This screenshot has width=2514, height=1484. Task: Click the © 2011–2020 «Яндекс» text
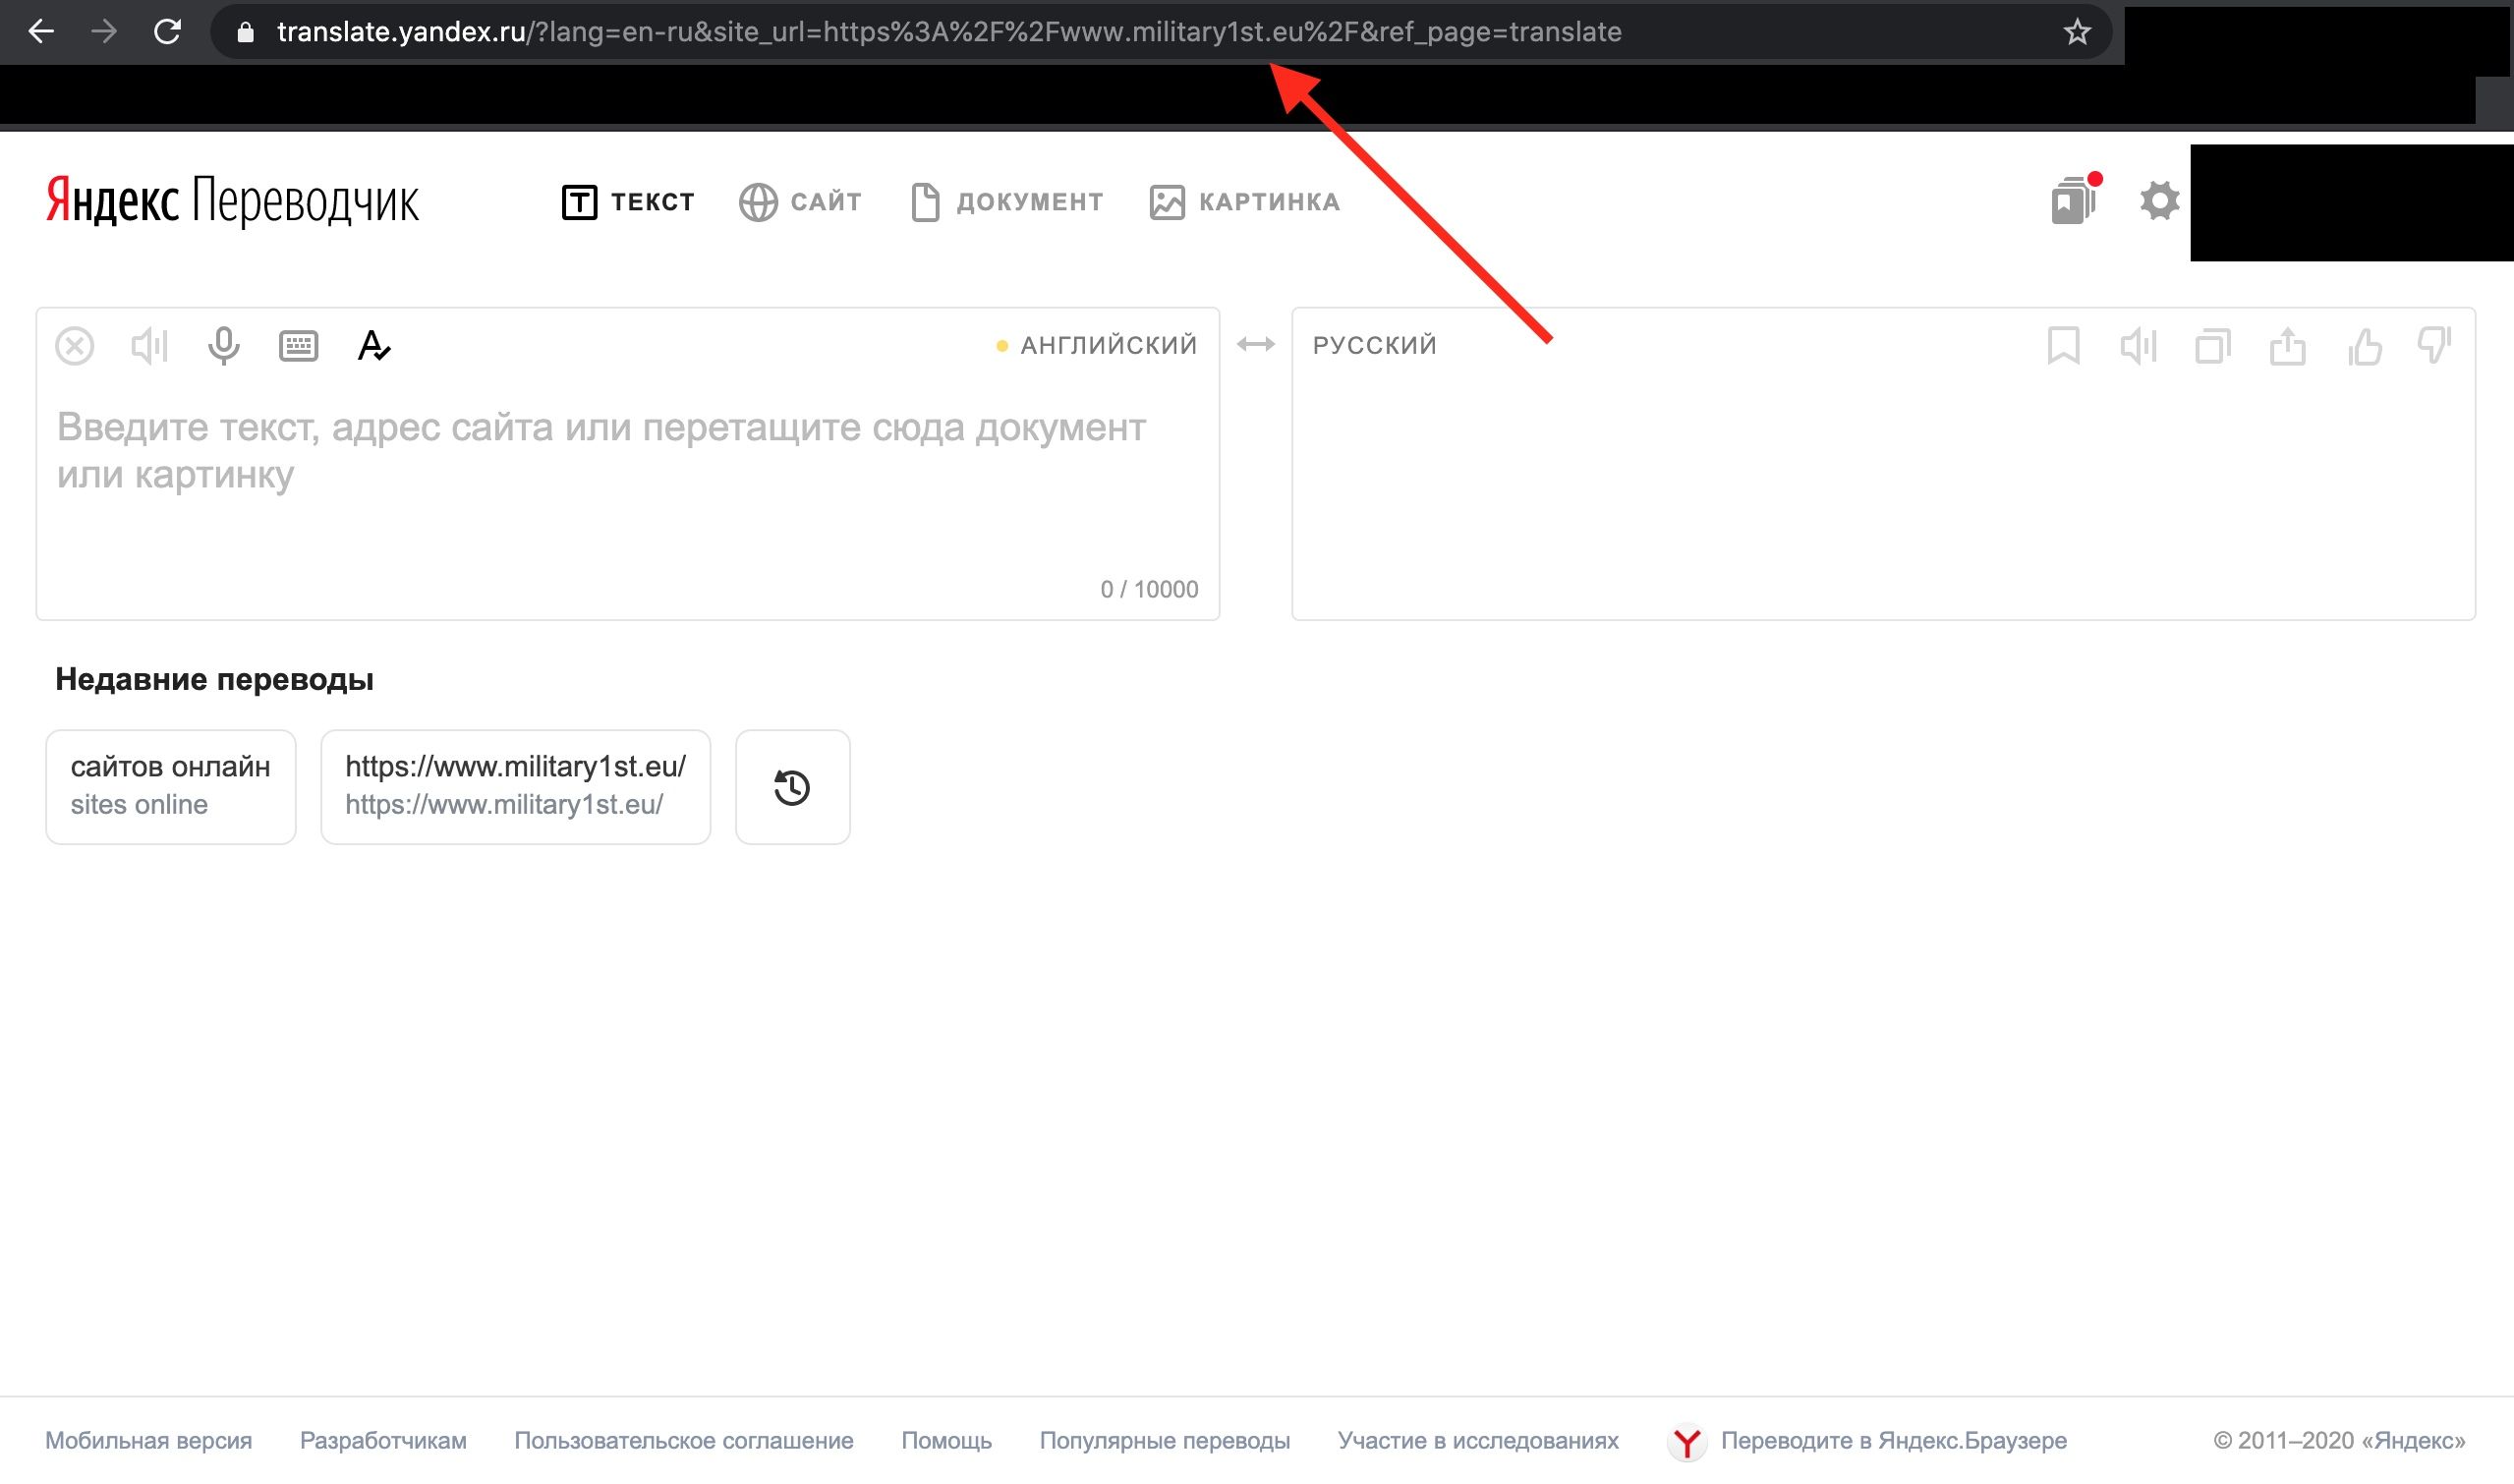(2339, 1440)
